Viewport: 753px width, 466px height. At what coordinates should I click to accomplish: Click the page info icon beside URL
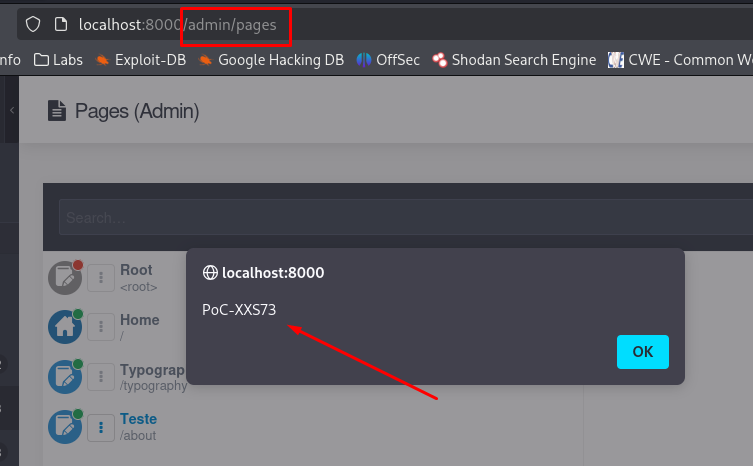pyautogui.click(x=60, y=24)
